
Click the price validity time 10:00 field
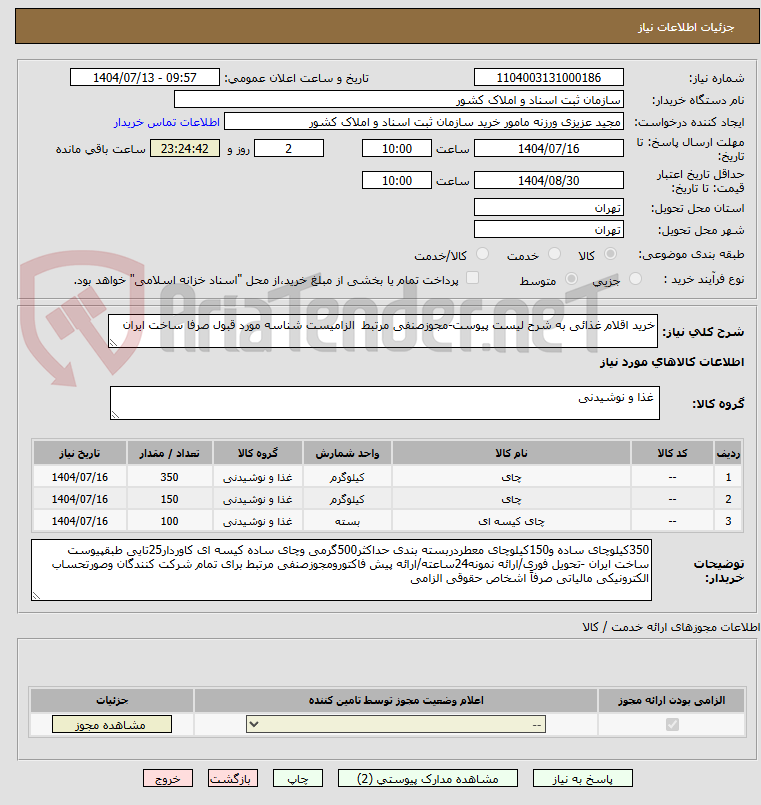coord(397,180)
